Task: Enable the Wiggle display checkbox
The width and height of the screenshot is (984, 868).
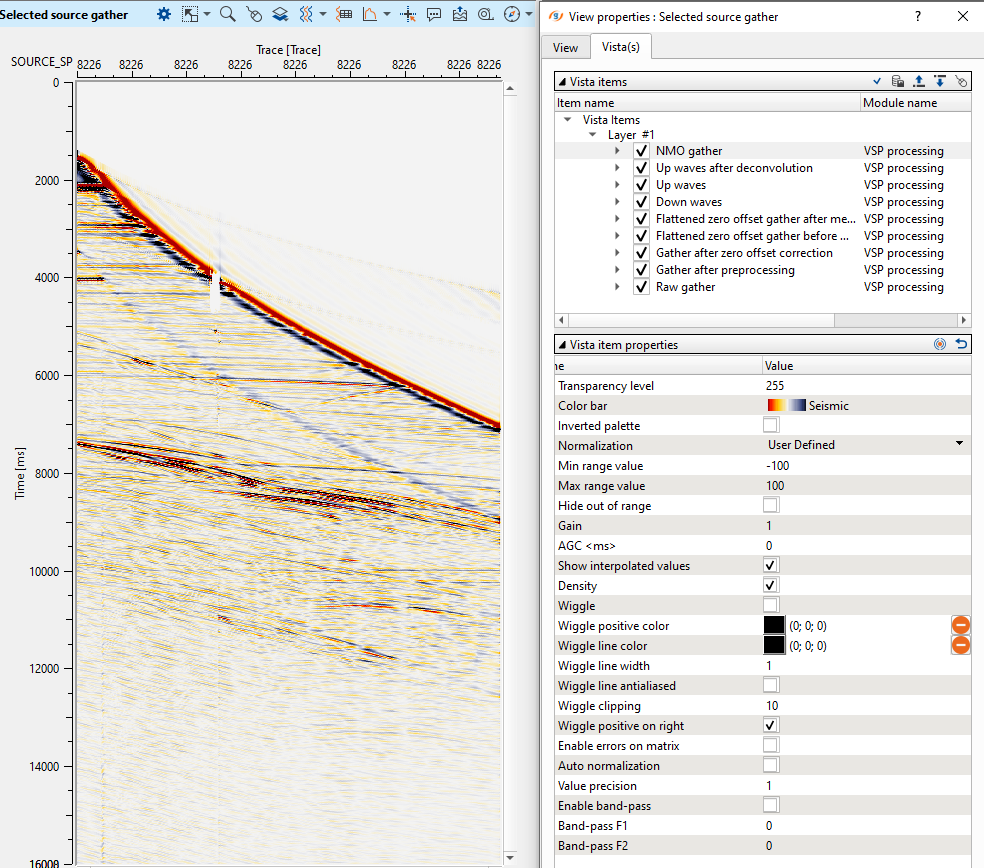Action: [771, 605]
